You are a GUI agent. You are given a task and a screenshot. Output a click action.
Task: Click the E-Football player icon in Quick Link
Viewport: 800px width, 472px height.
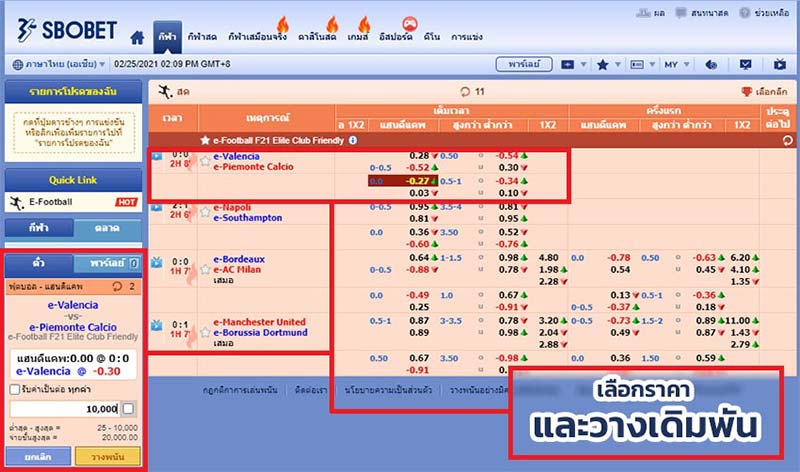pyautogui.click(x=16, y=203)
